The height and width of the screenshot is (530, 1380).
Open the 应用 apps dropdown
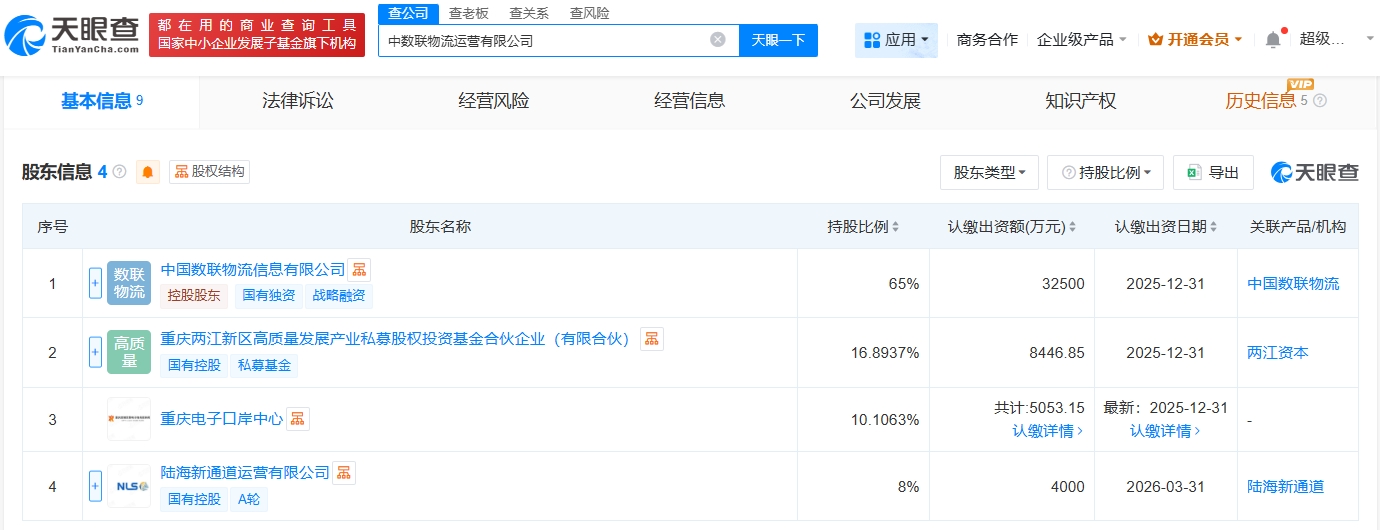pyautogui.click(x=896, y=40)
